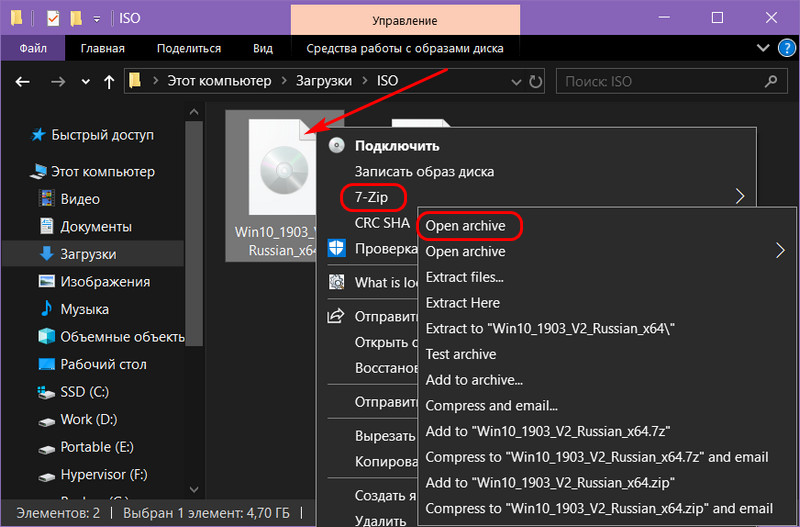Switch to the Главная ribbon tab
The image size is (800, 527).
coord(103,48)
